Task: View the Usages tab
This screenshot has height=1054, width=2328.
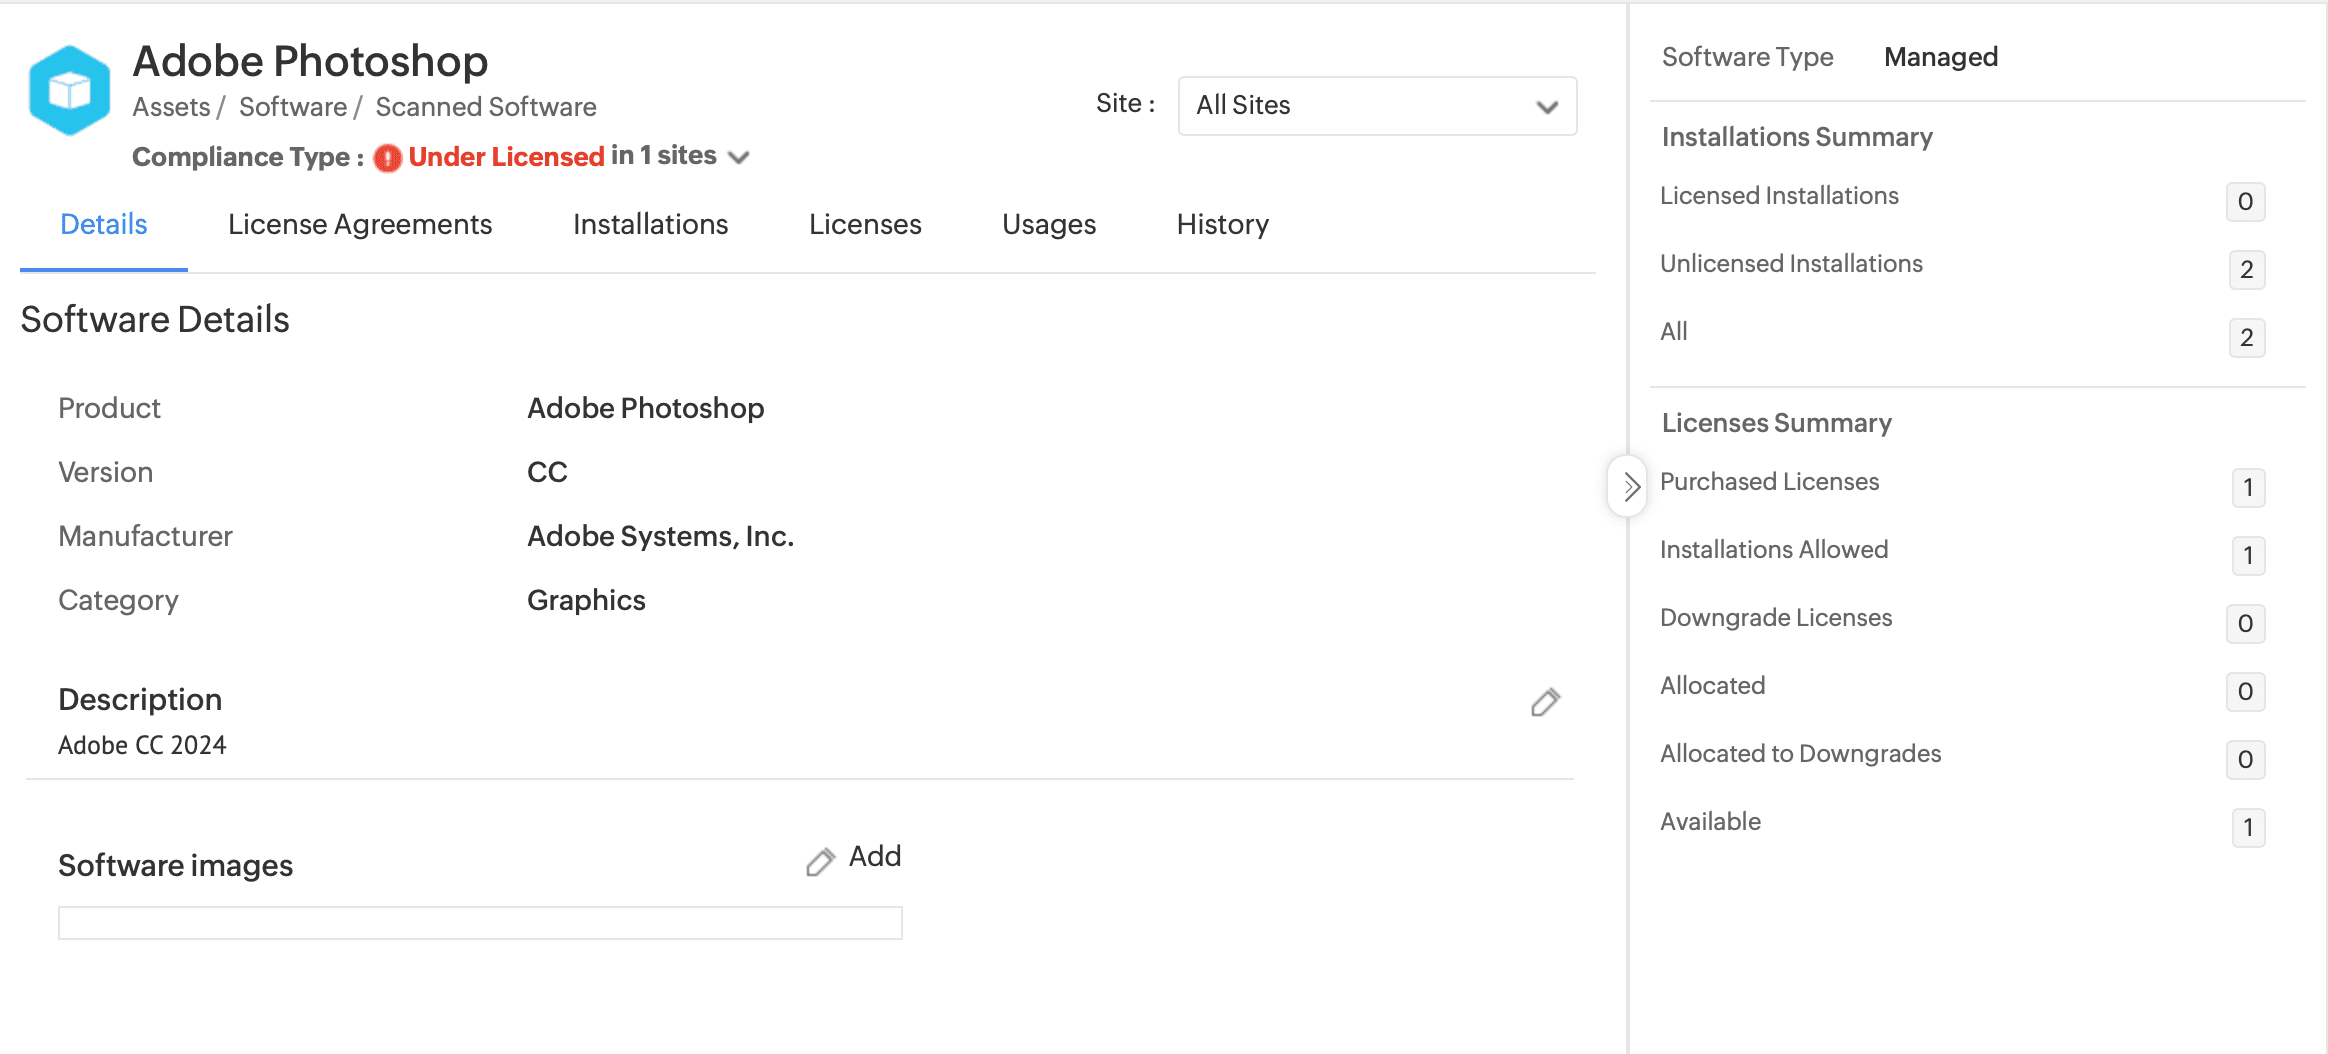Action: (x=1049, y=225)
